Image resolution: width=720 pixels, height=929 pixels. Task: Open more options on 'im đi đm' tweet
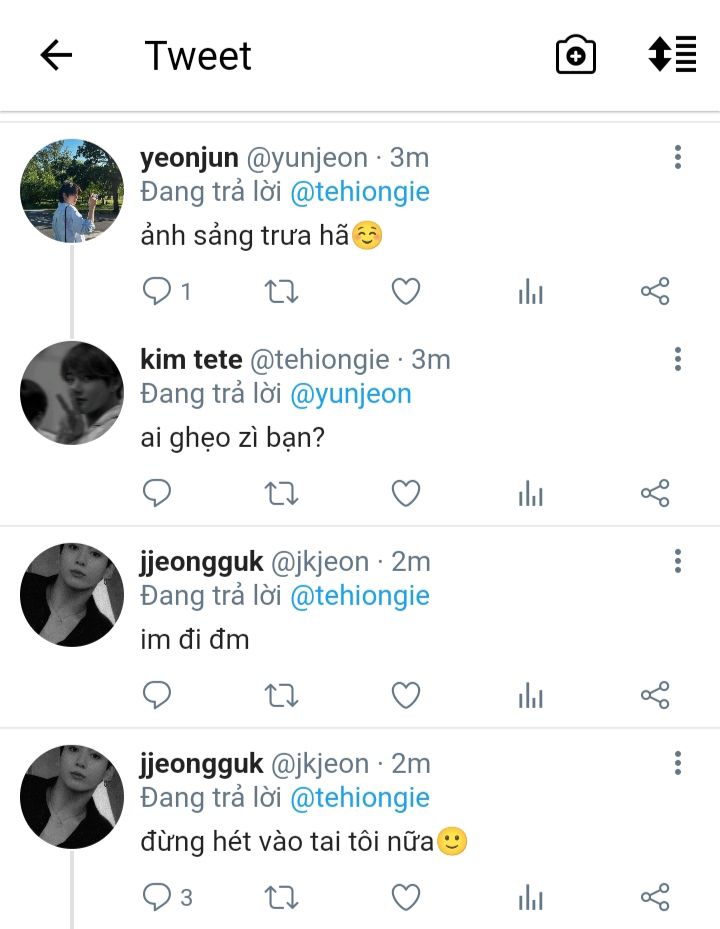pyautogui.click(x=678, y=561)
